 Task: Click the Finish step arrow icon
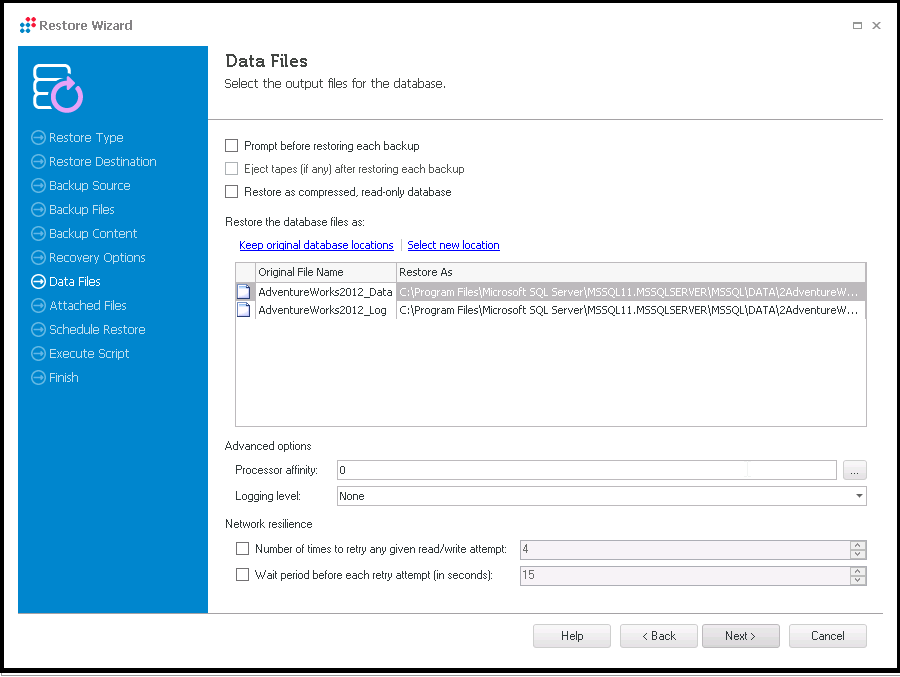[x=38, y=378]
